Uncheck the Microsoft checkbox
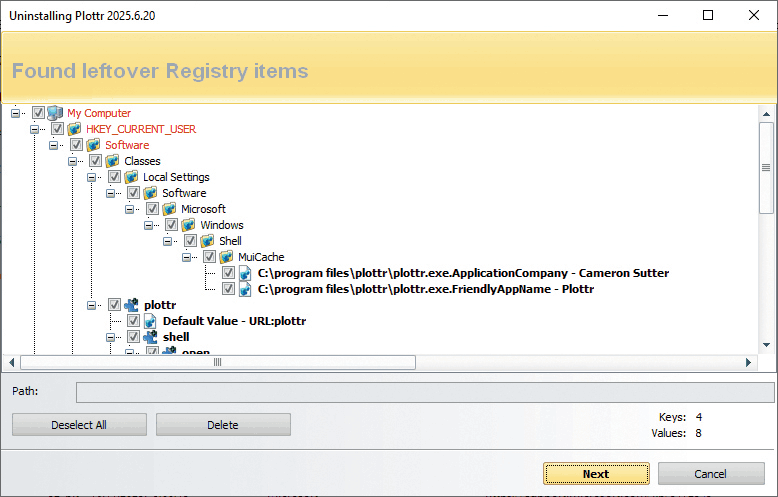The width and height of the screenshot is (778, 497). (152, 209)
